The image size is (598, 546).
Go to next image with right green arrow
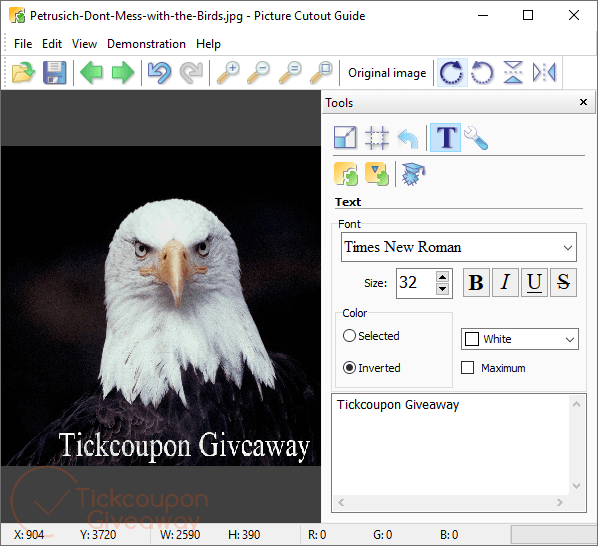[123, 72]
